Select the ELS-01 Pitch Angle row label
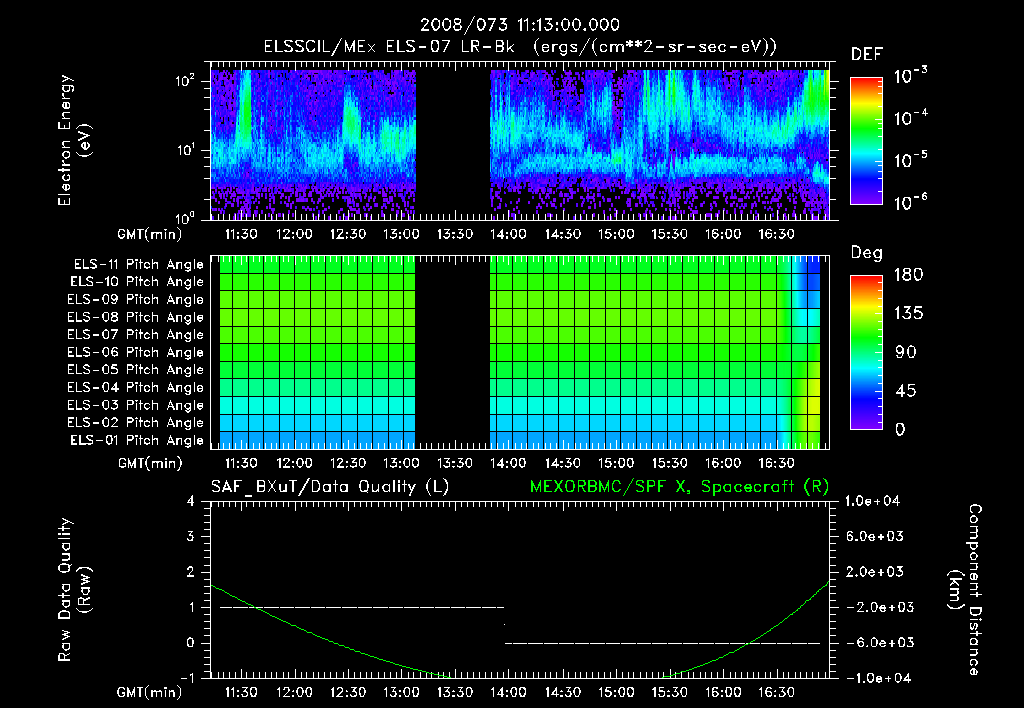 click(137, 440)
